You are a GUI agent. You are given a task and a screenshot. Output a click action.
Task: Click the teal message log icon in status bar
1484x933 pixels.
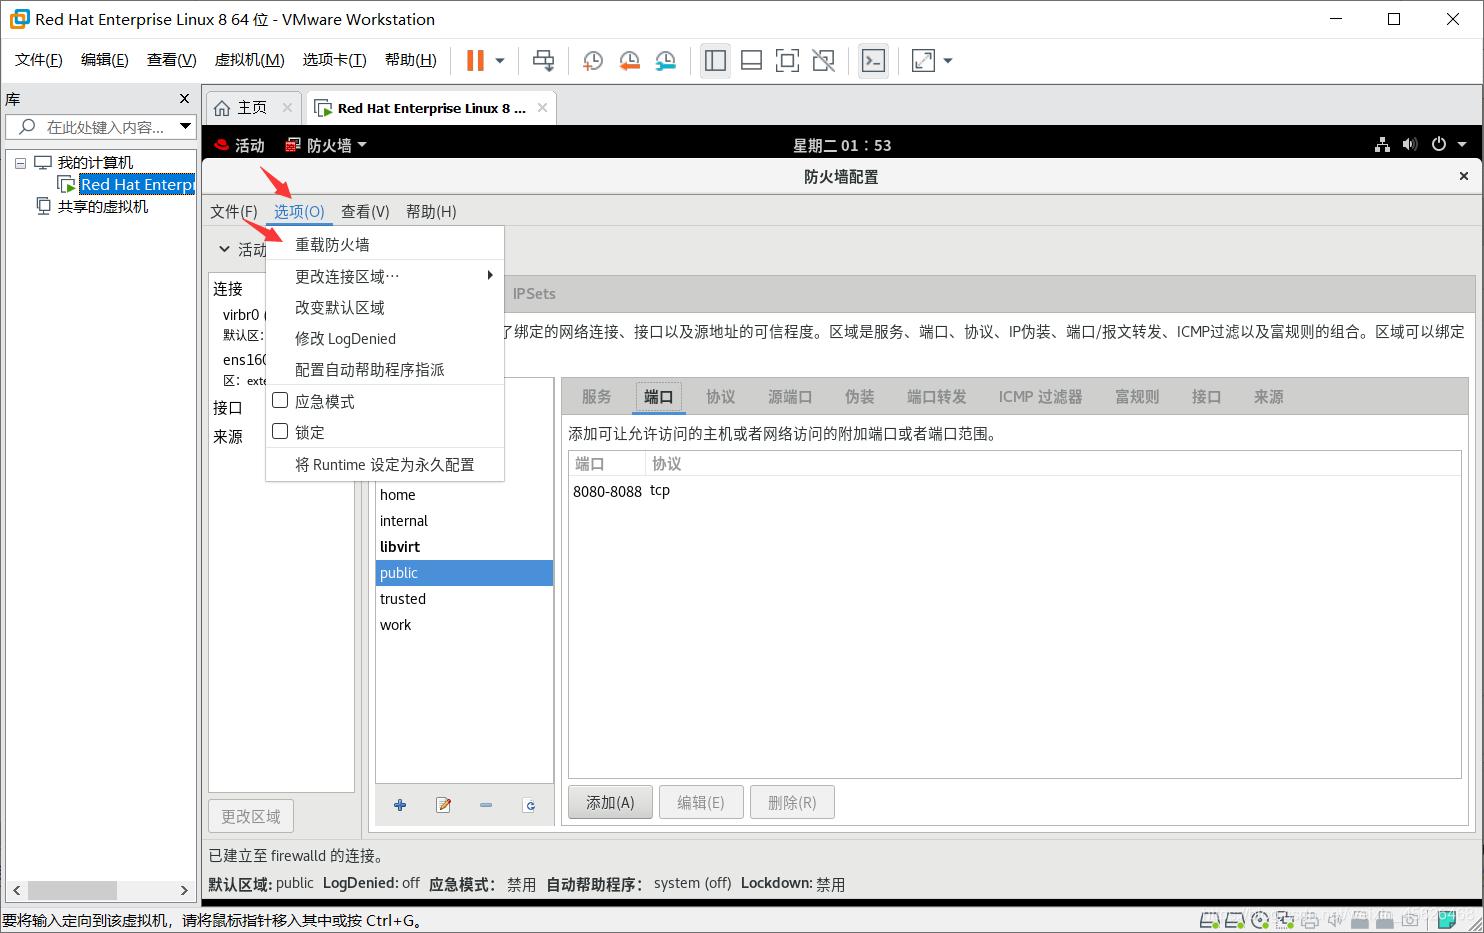click(x=1446, y=919)
